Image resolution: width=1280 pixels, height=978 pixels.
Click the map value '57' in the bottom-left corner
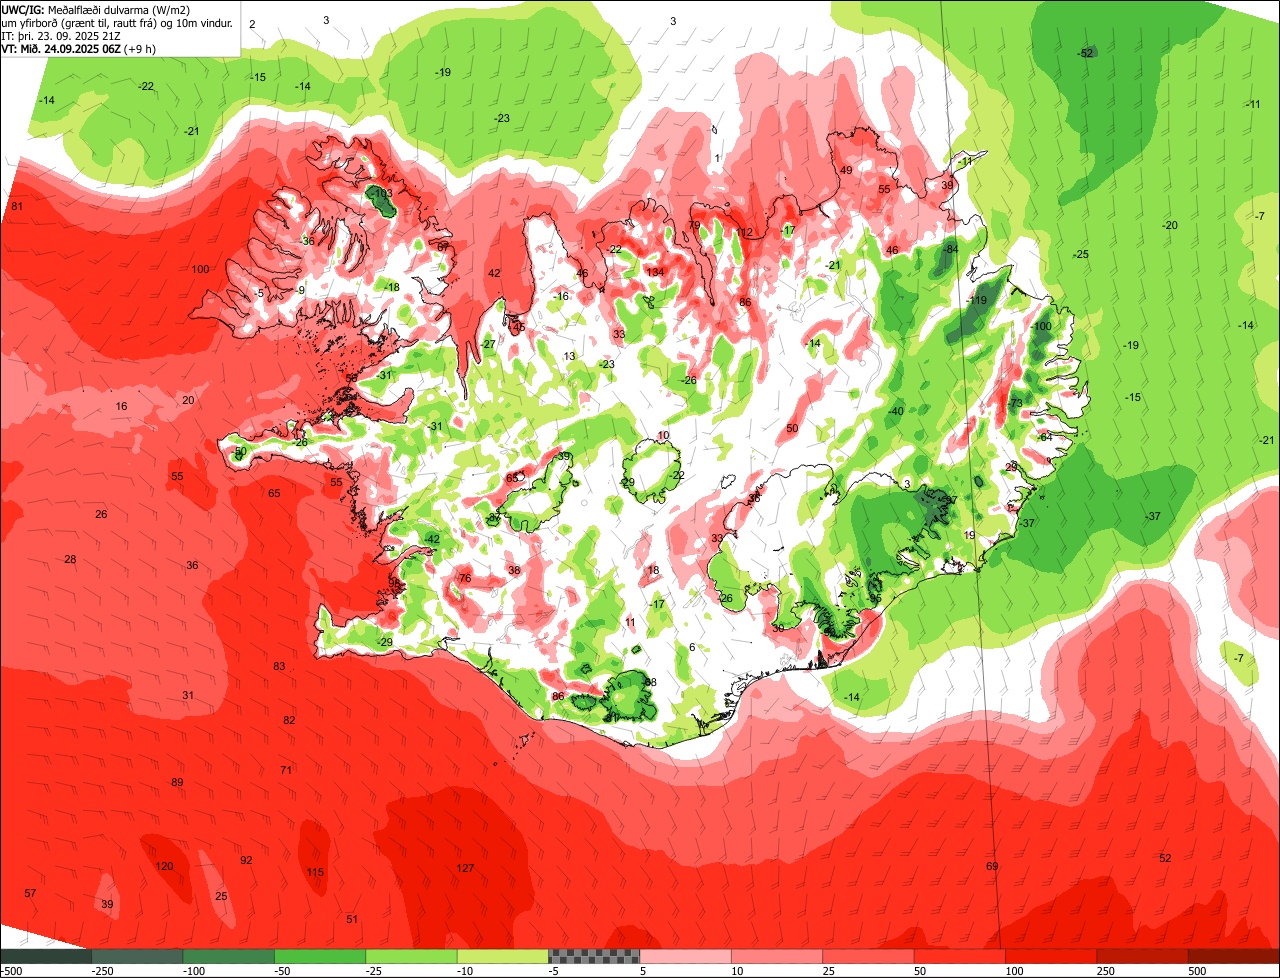(x=30, y=893)
